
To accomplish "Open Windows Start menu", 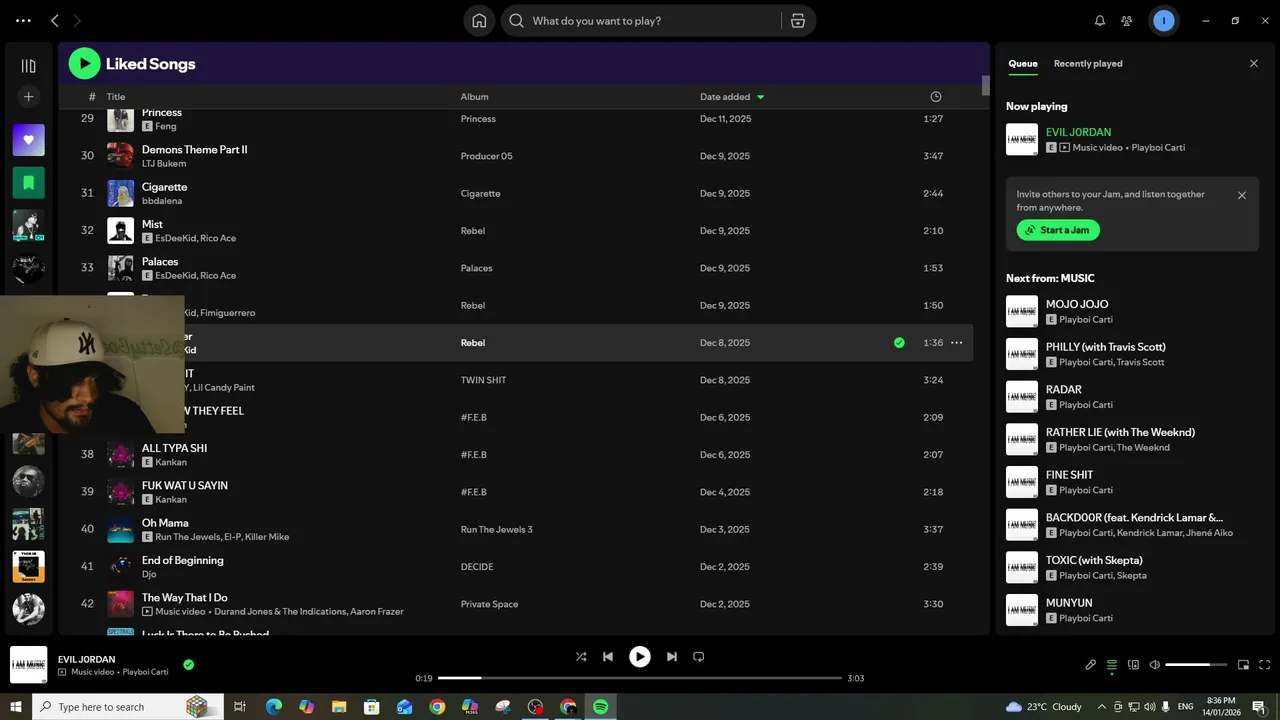I will click(x=15, y=707).
